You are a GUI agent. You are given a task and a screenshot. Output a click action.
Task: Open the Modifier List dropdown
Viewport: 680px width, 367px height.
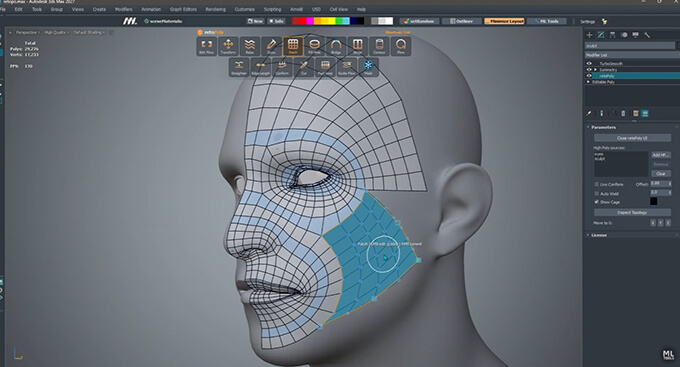pyautogui.click(x=632, y=55)
